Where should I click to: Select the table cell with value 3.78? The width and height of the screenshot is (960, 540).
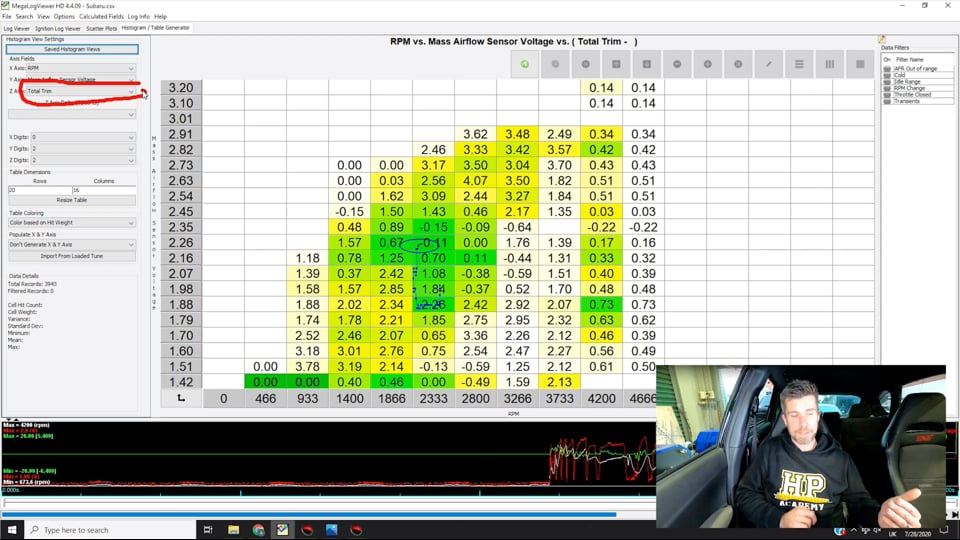(x=307, y=366)
